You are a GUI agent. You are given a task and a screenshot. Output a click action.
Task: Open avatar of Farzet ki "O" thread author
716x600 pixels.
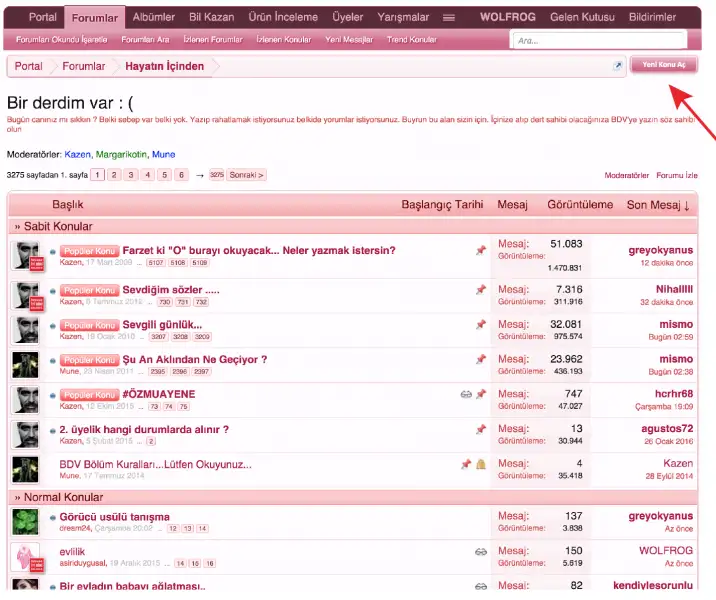[26, 256]
